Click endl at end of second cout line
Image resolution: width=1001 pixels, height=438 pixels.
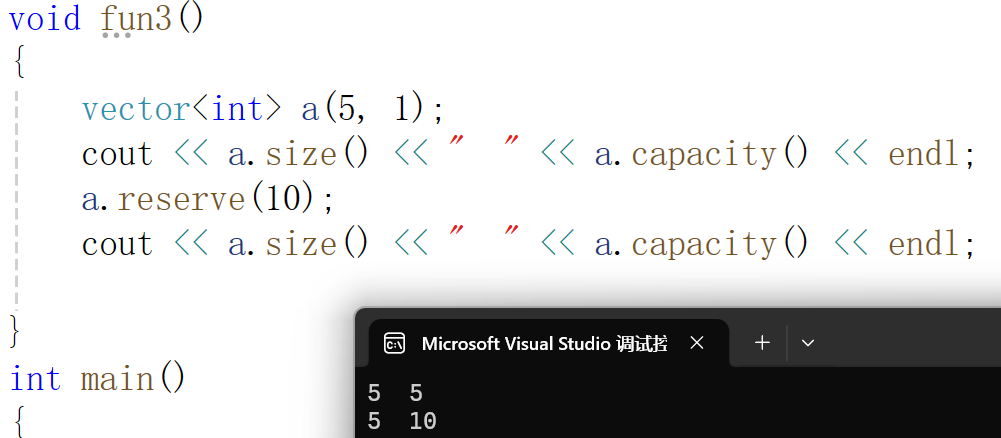pos(925,244)
